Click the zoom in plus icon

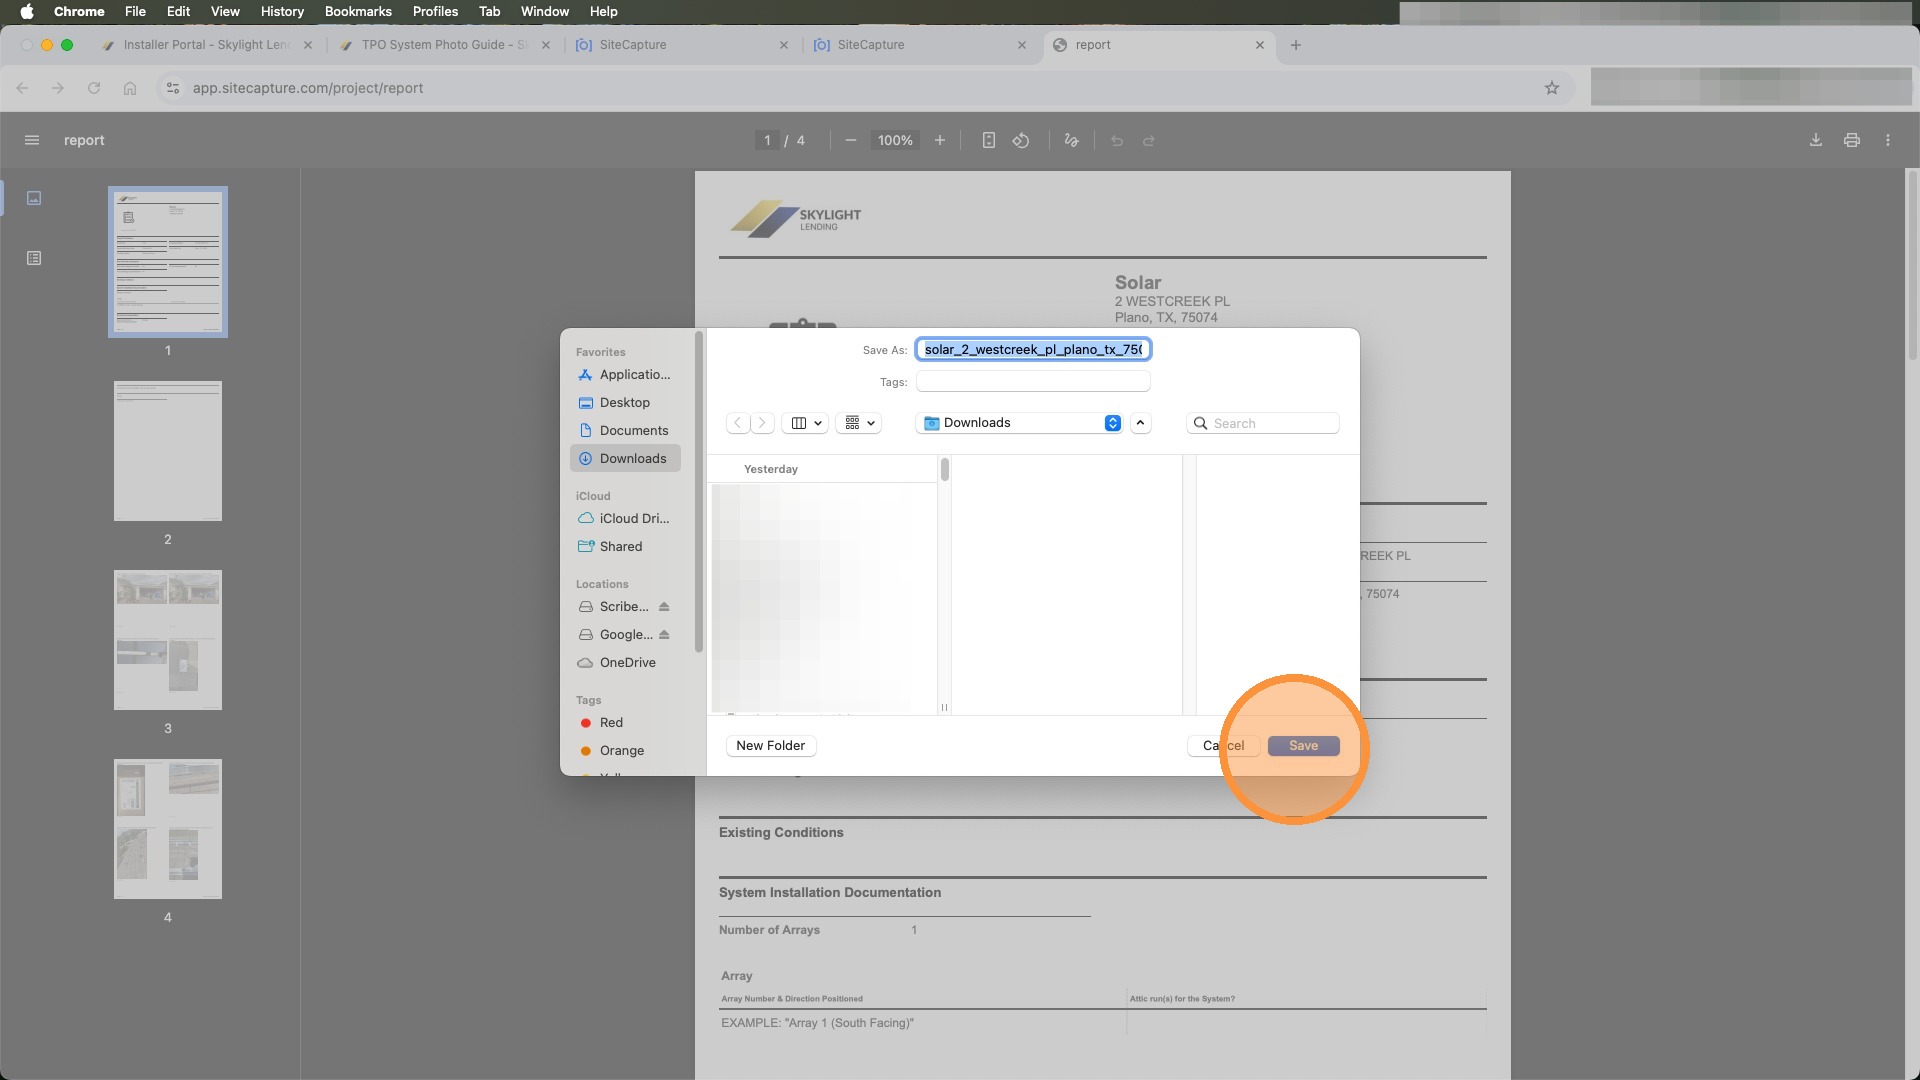[940, 140]
